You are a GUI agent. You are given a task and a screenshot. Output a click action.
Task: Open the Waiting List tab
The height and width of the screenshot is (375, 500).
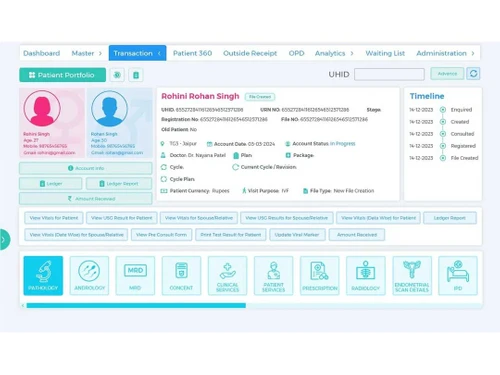tap(385, 53)
